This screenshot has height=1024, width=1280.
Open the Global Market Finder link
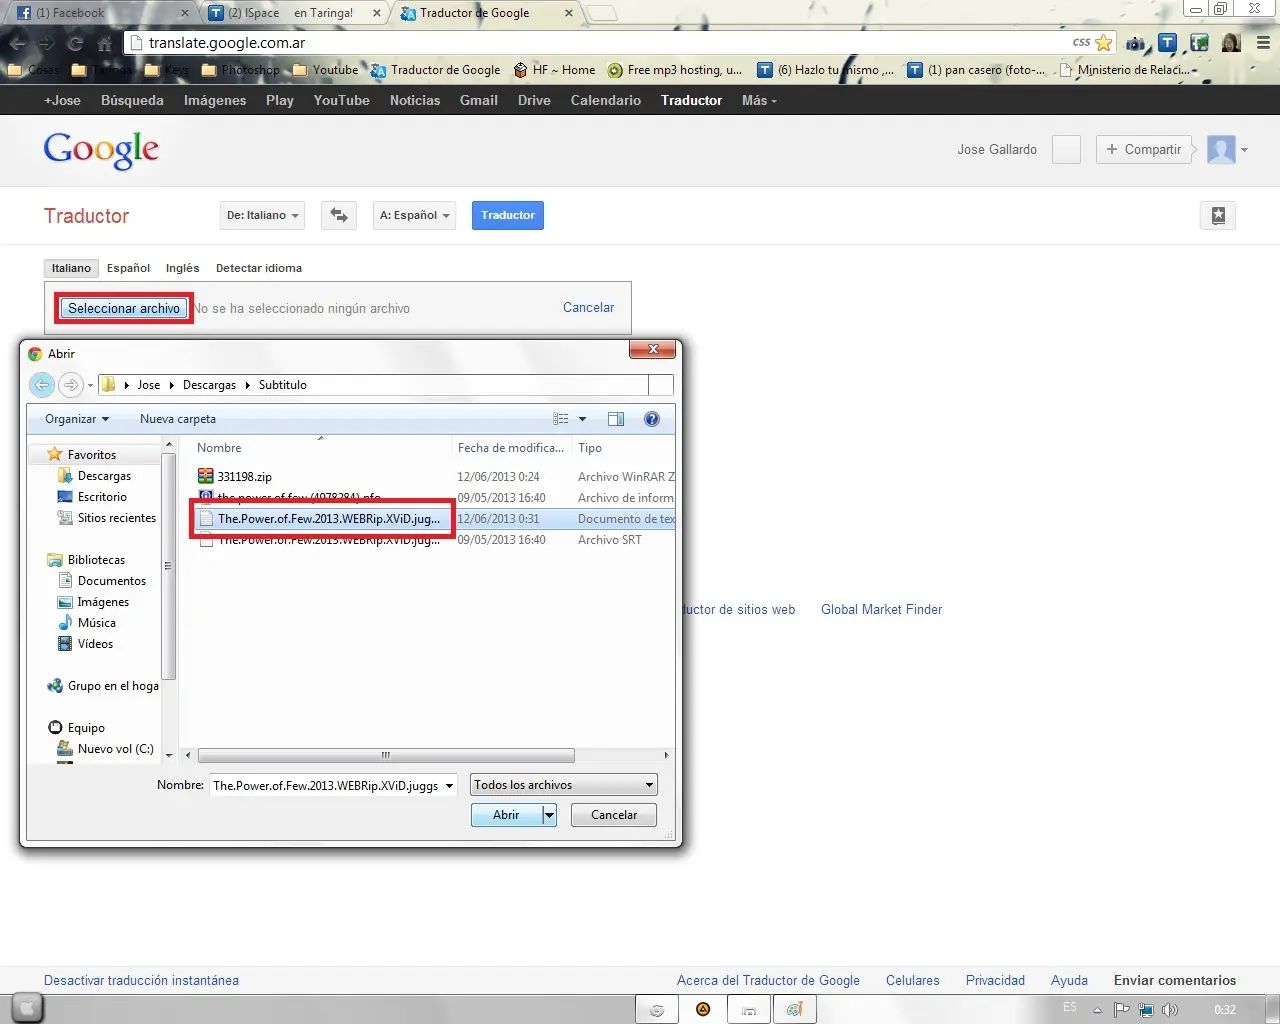click(x=882, y=609)
